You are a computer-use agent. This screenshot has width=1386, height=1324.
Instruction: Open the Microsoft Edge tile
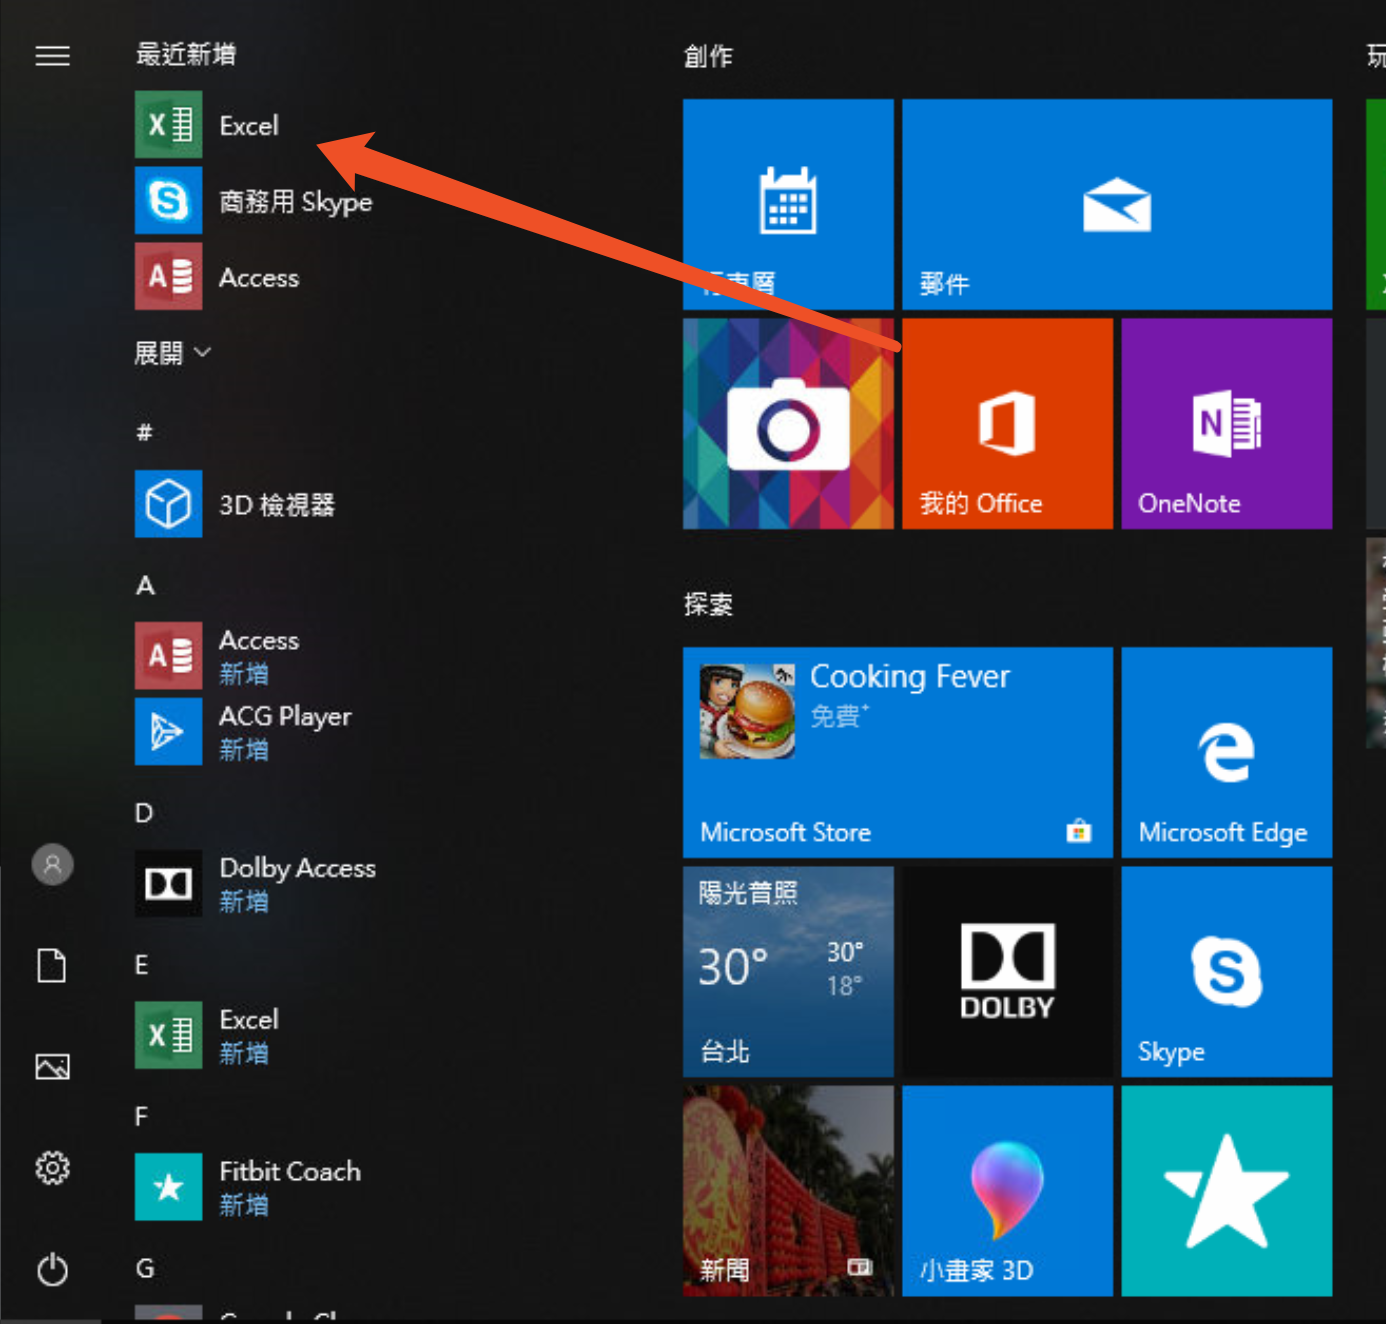pyautogui.click(x=1226, y=752)
